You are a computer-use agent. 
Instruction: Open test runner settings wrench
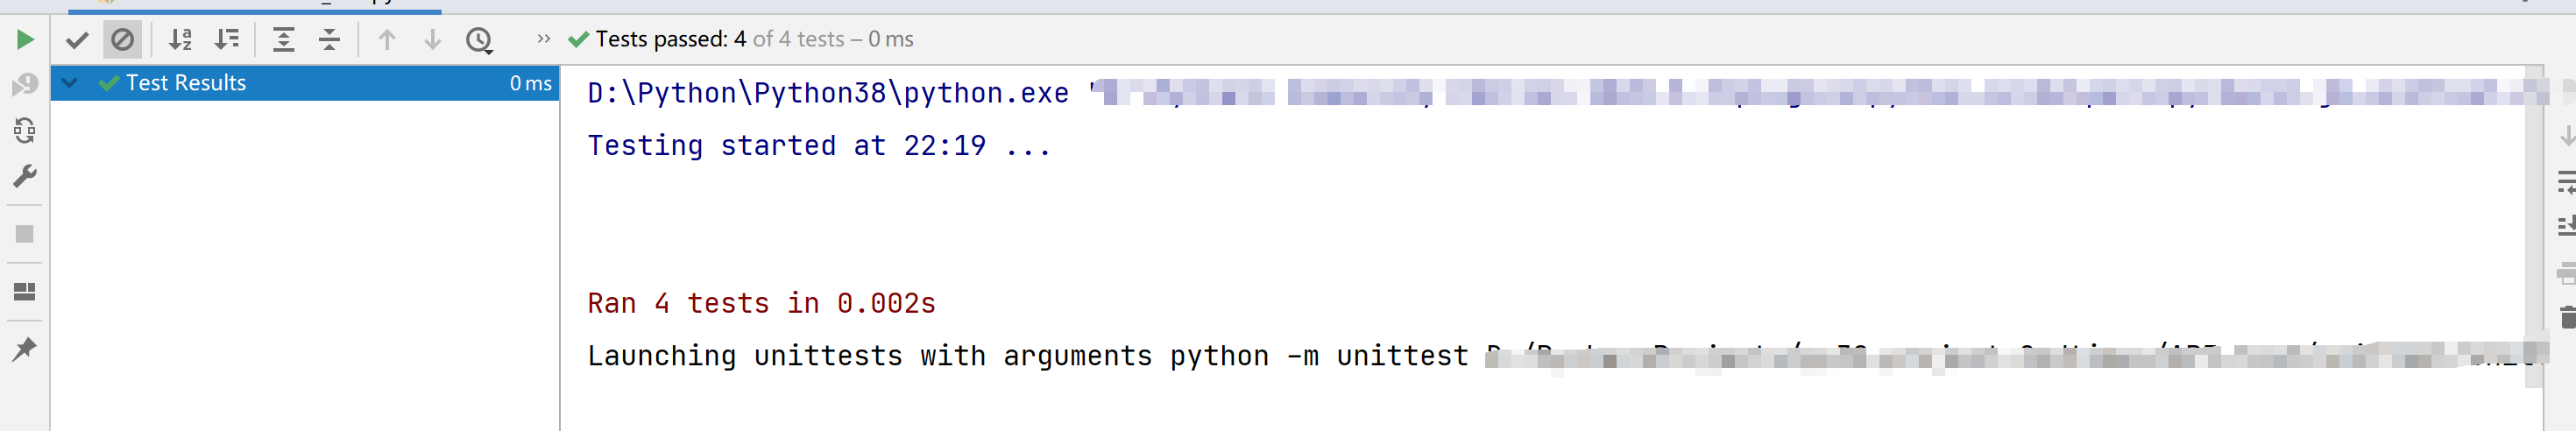coord(25,177)
